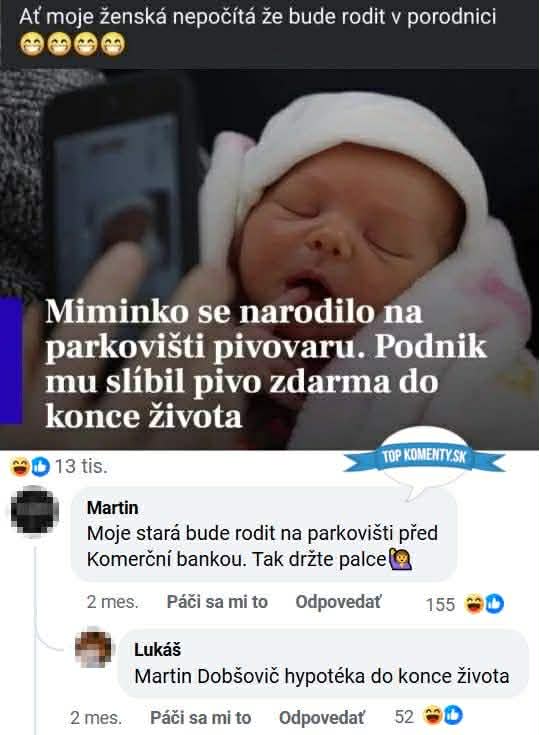Image resolution: width=539 pixels, height=735 pixels.
Task: Open the baby article image
Action: [270, 259]
